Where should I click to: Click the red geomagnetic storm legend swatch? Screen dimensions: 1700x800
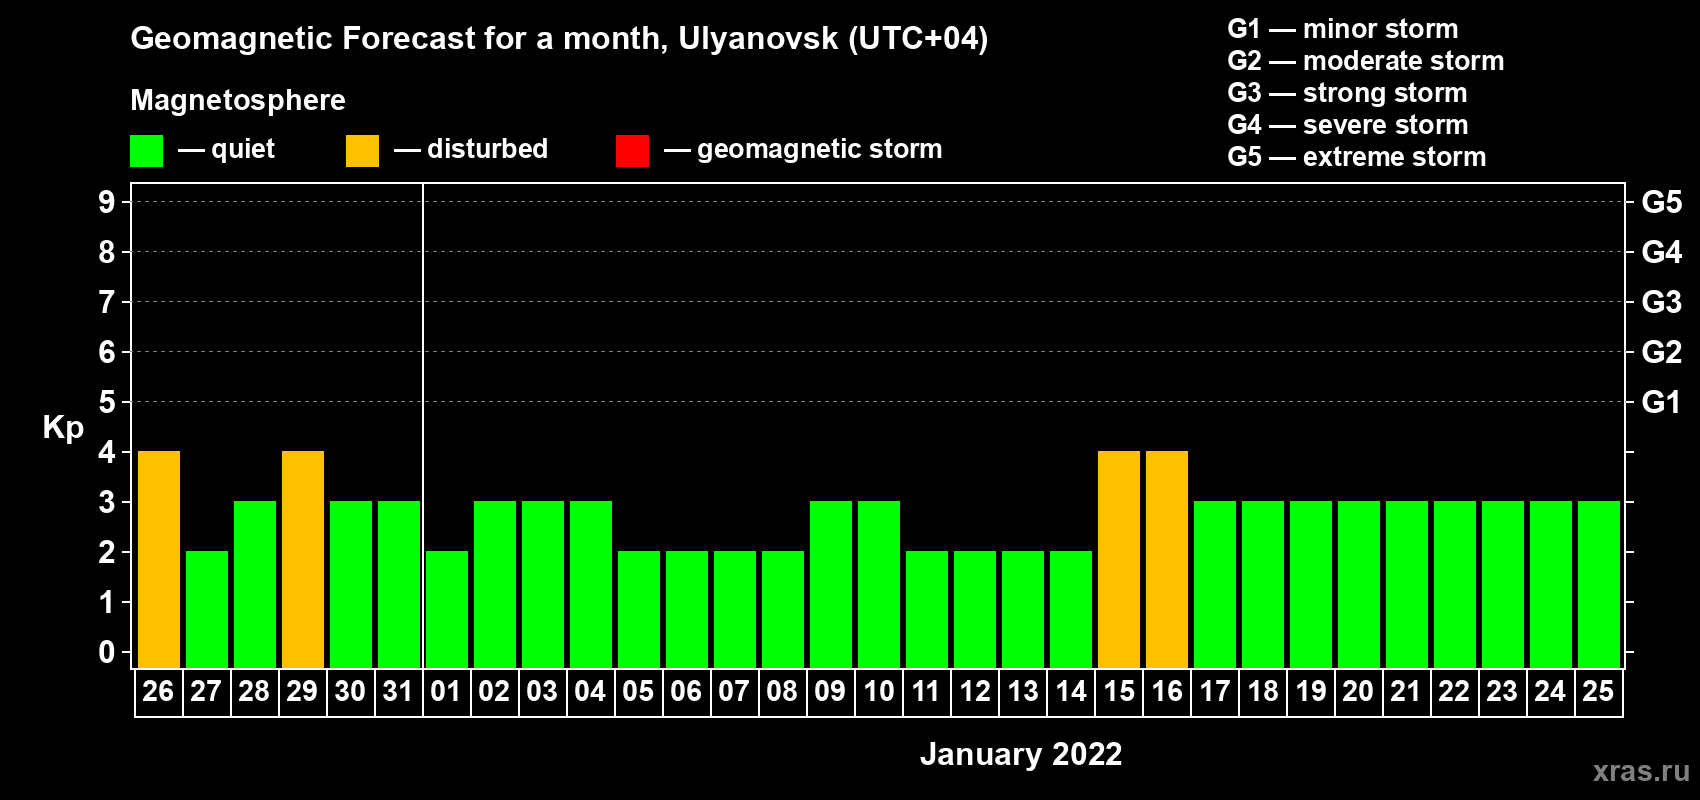632,151
